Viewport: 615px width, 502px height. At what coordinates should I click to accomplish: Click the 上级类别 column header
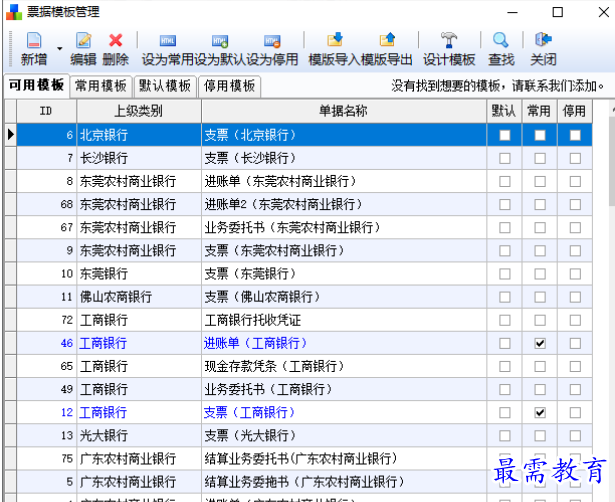139,111
